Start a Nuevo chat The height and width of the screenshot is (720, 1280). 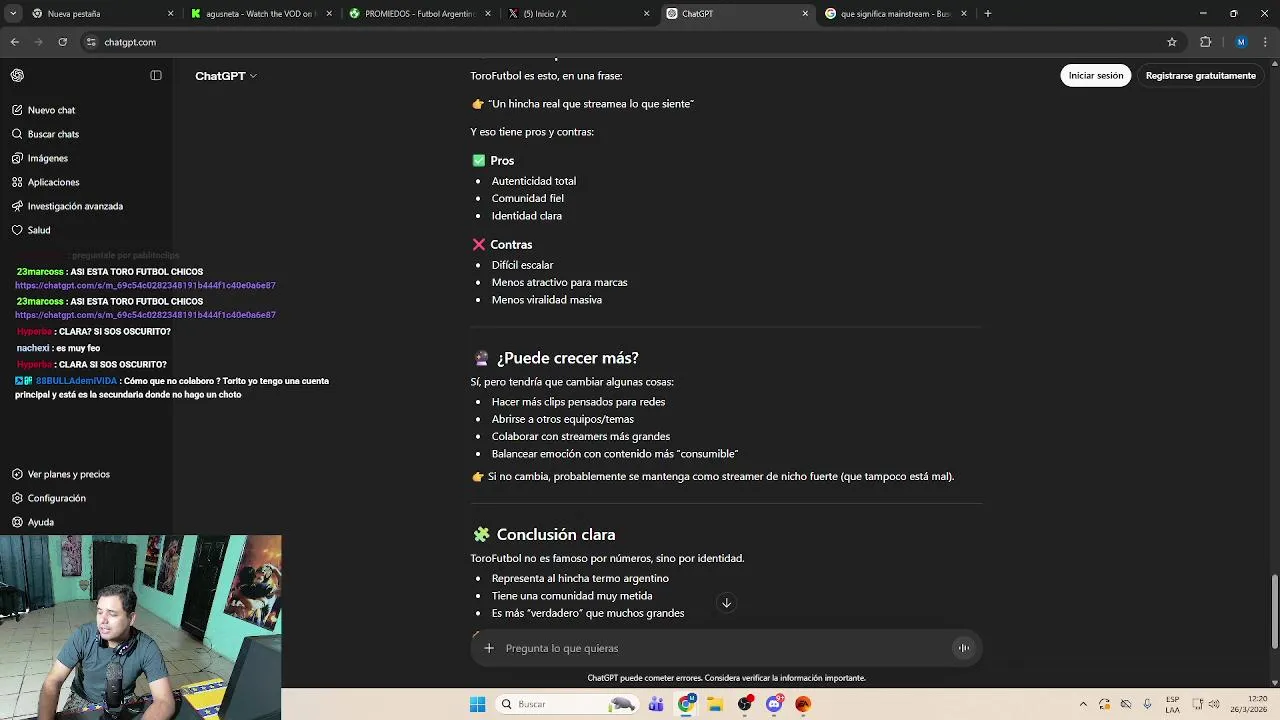tap(51, 110)
